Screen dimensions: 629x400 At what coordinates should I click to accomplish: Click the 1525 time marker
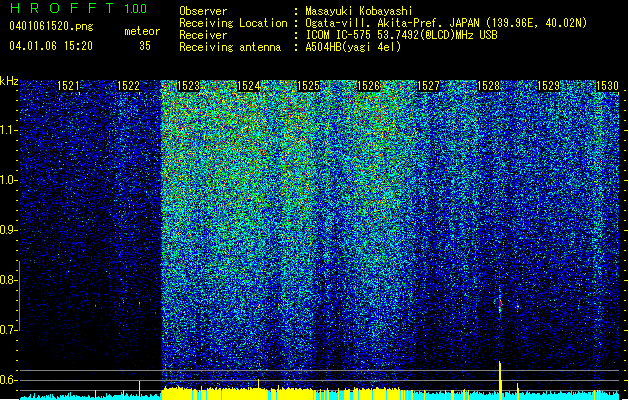(308, 86)
